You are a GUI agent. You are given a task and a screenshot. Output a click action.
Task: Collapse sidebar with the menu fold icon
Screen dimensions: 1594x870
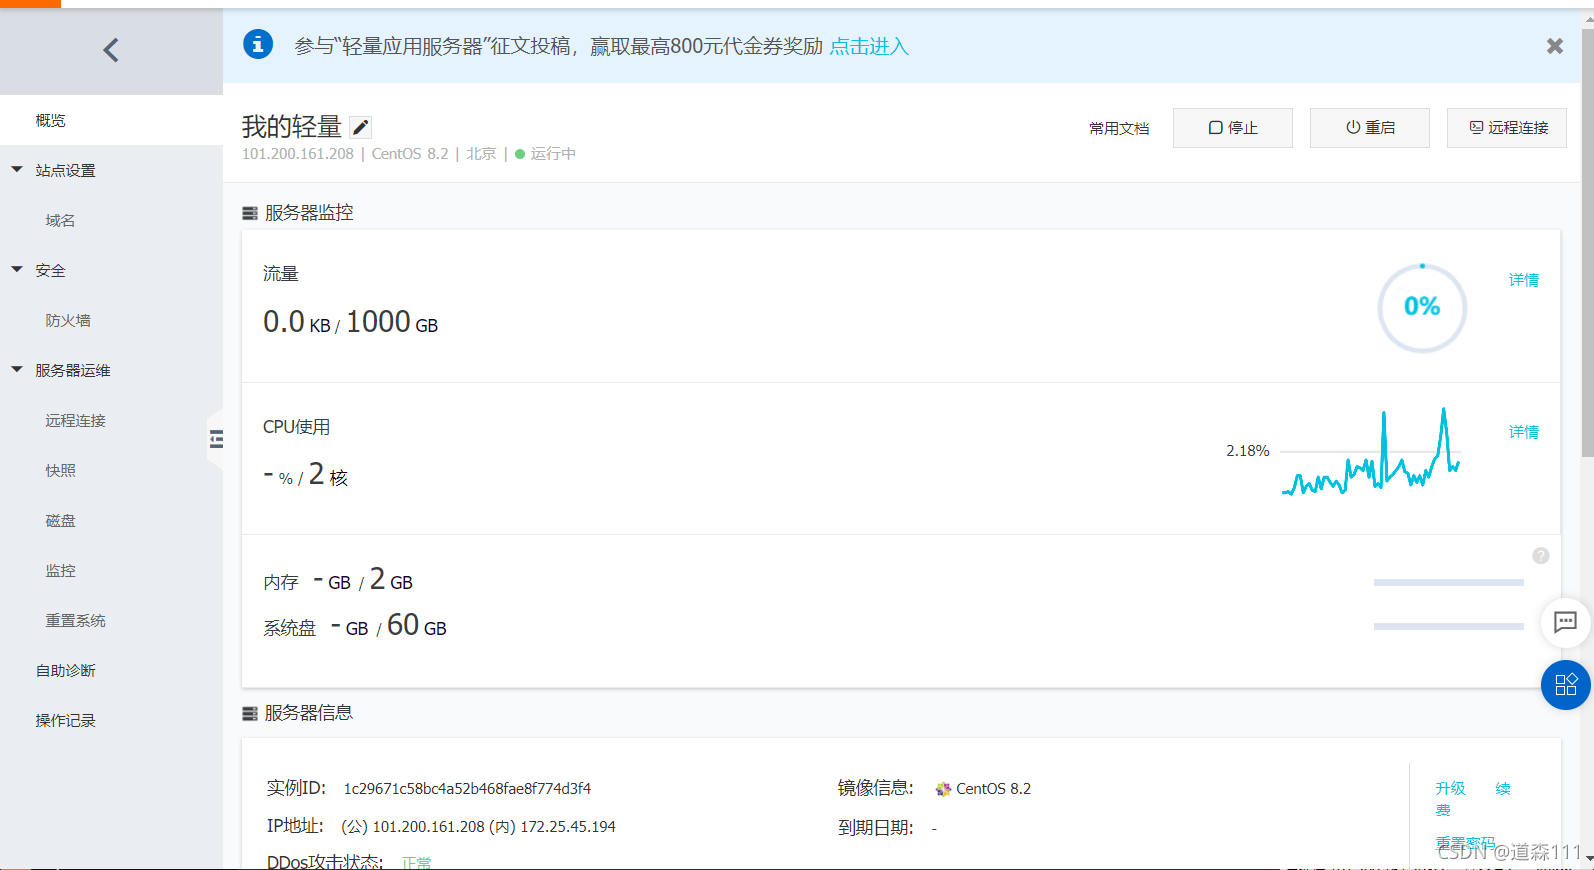tap(216, 438)
